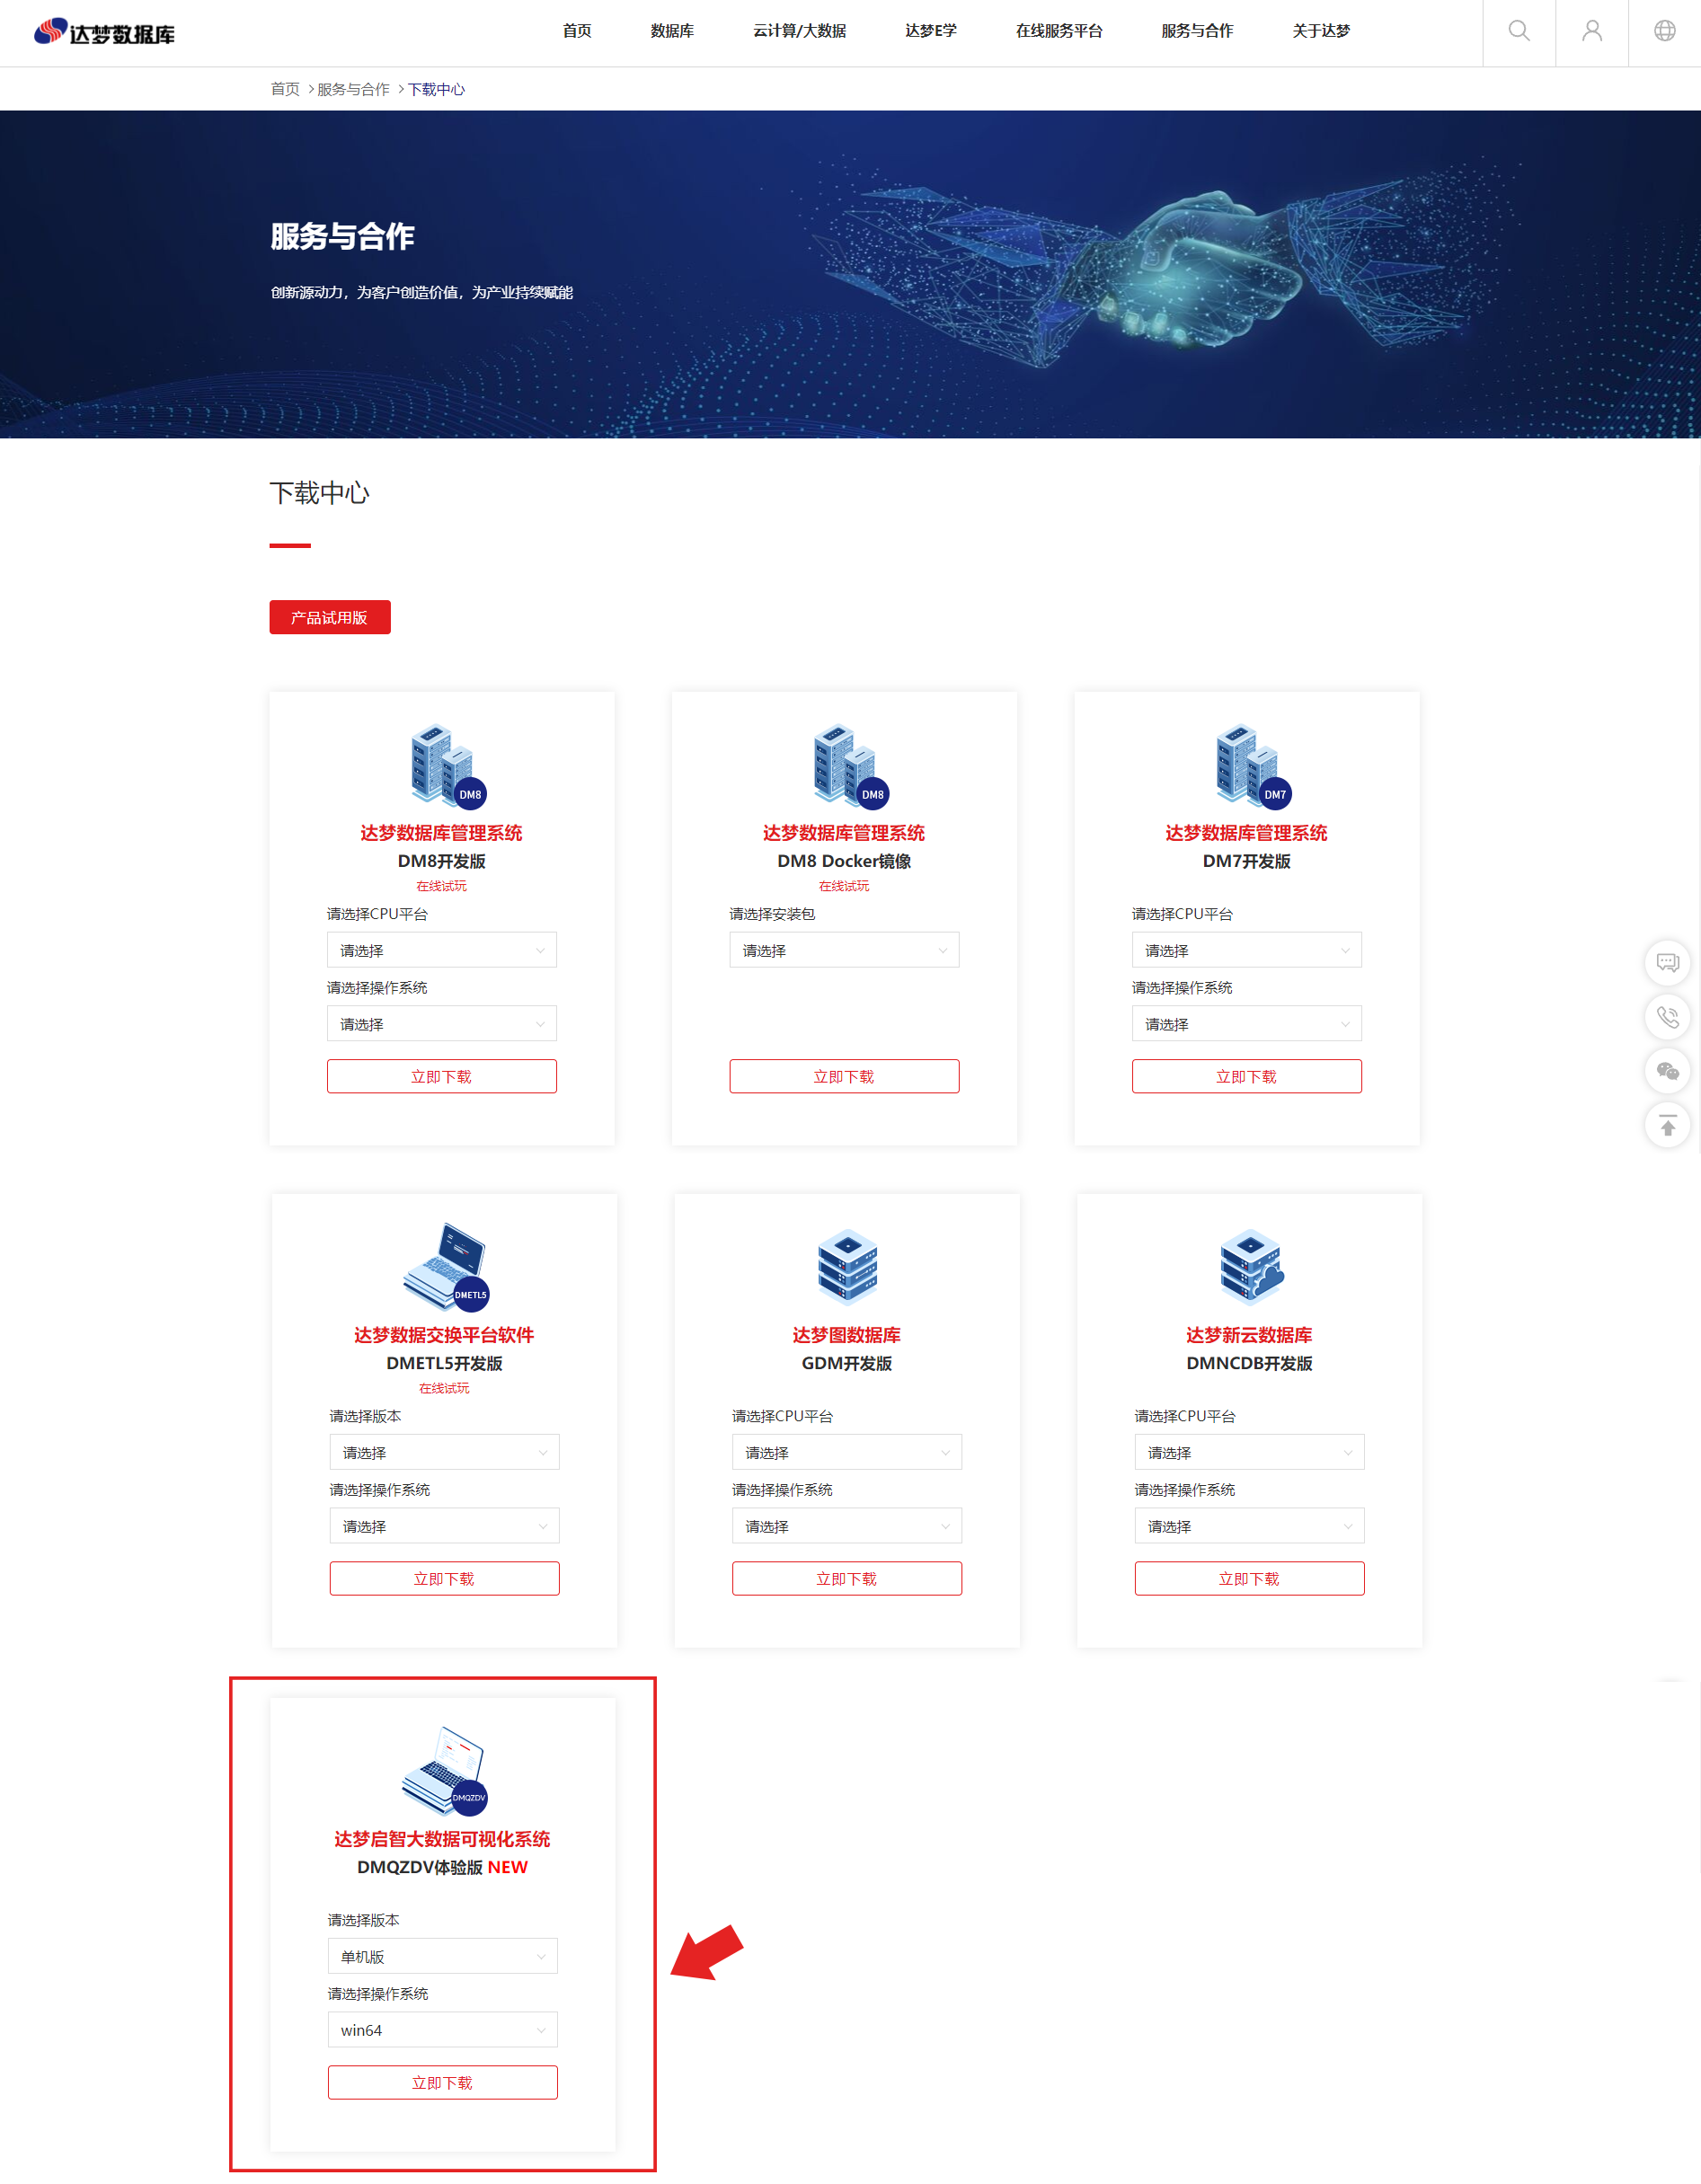Viewport: 1701px width, 2184px height.
Task: Select the 产品试用版 tab
Action: [329, 617]
